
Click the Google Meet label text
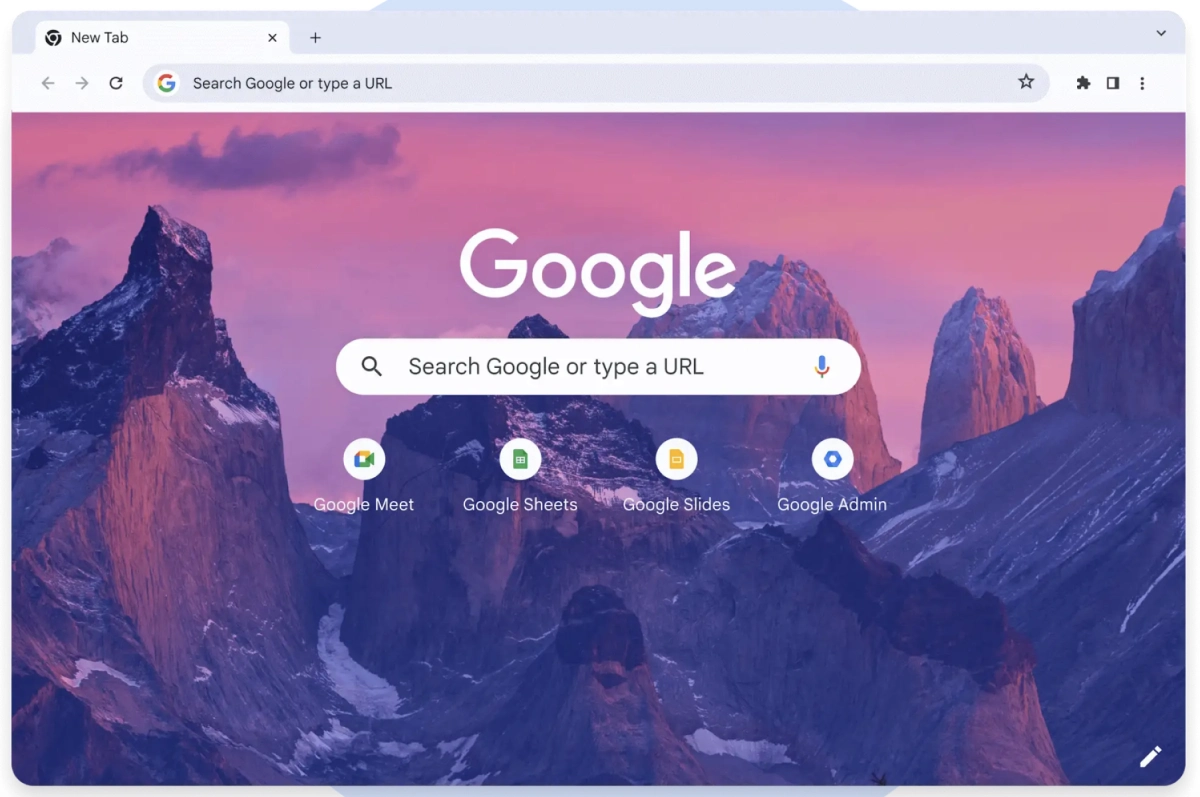[x=364, y=505]
